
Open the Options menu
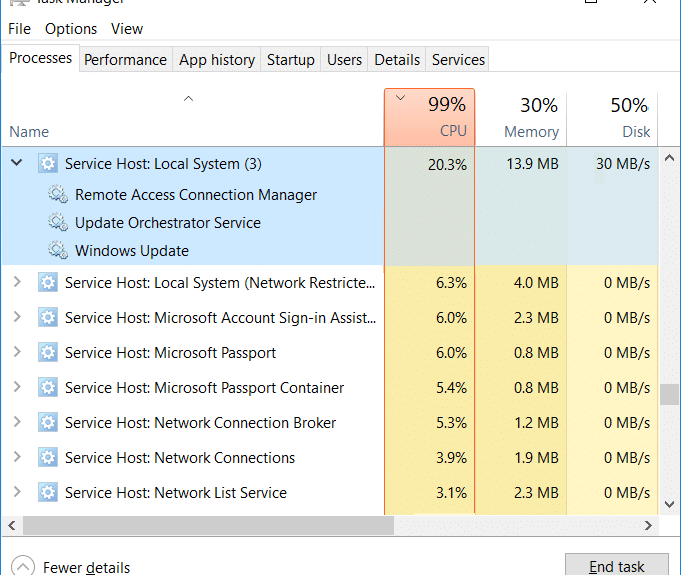pyautogui.click(x=71, y=29)
